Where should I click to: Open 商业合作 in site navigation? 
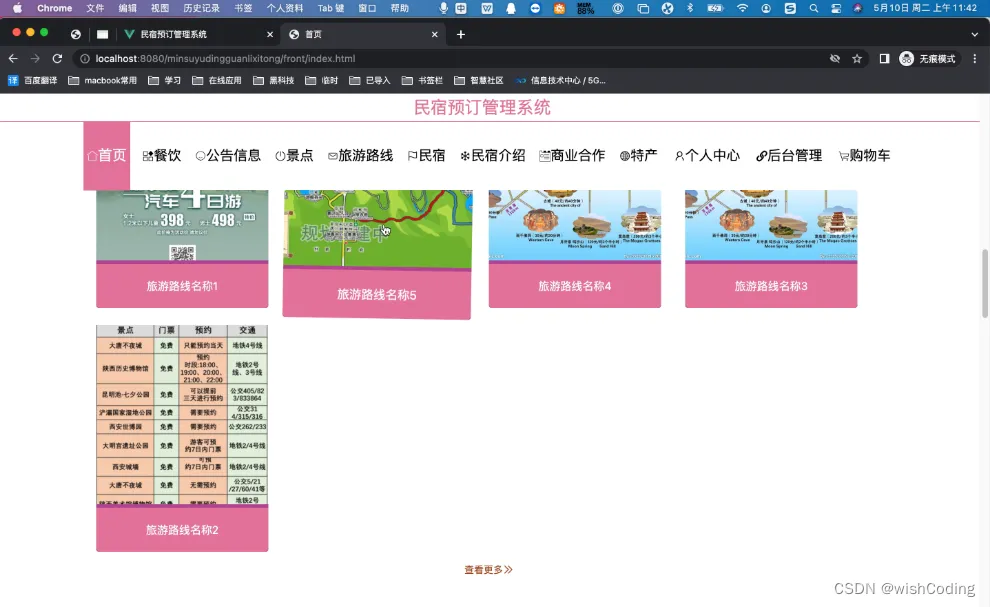[x=572, y=155]
